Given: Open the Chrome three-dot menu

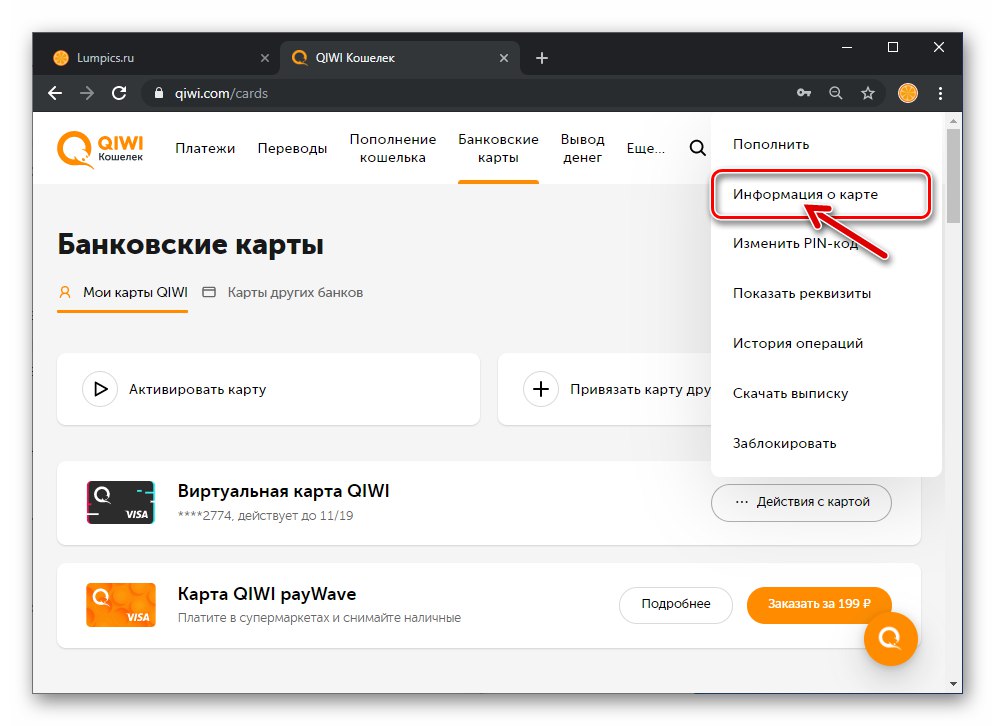Looking at the screenshot, I should coord(940,93).
